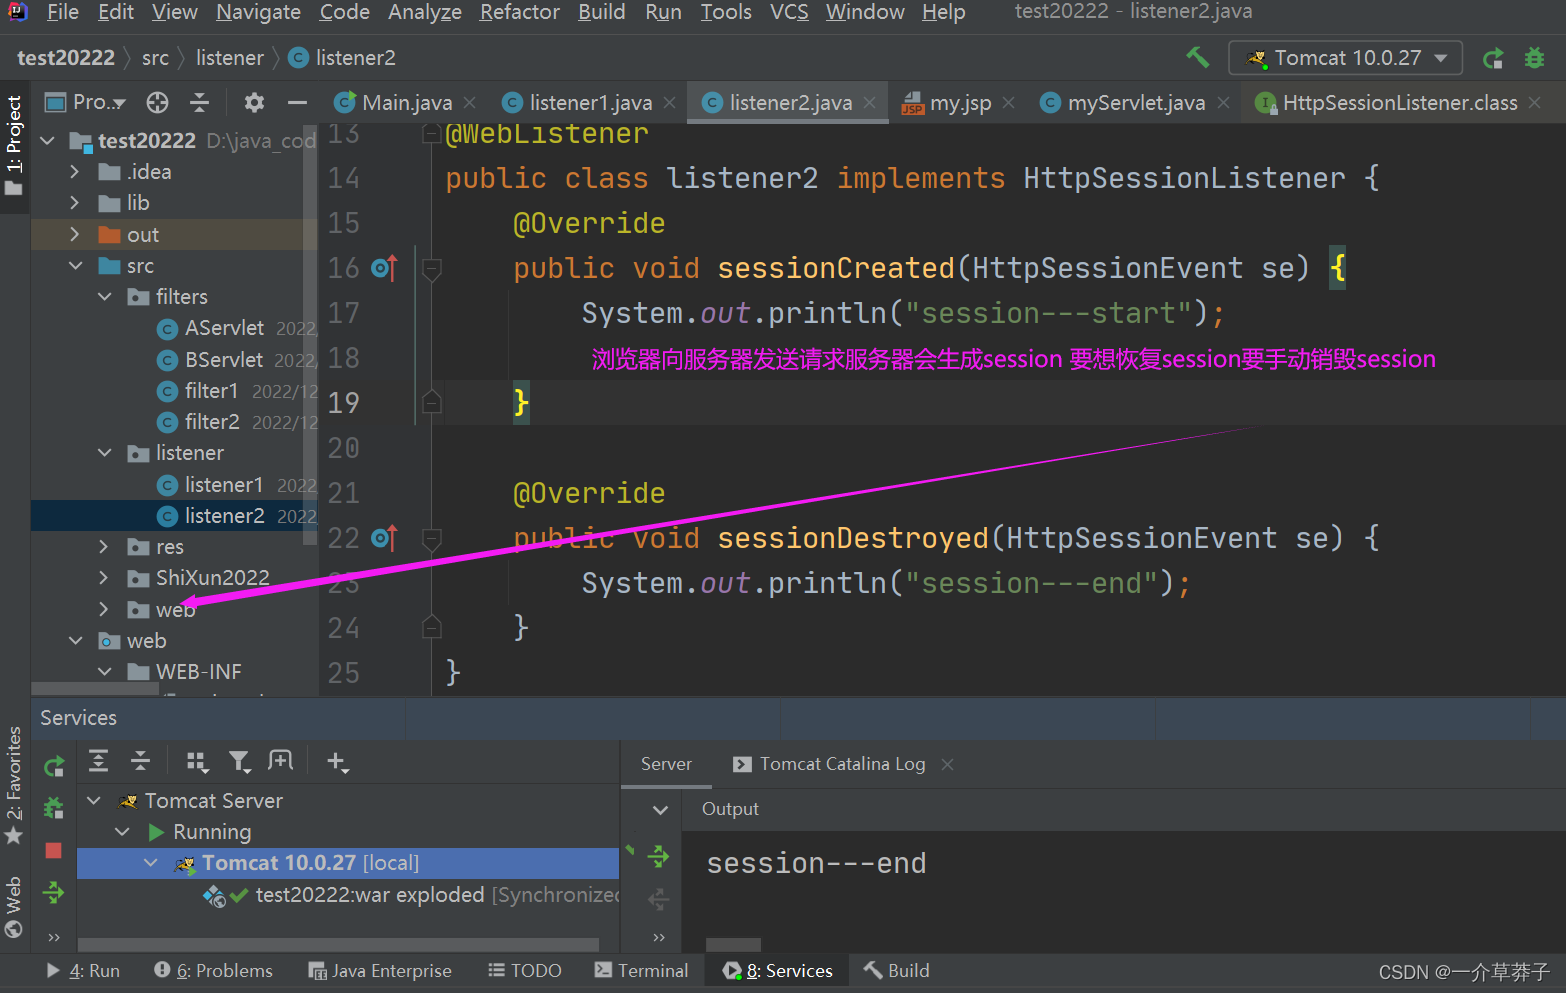Close the Tomcat Catalina Log tab

[947, 764]
